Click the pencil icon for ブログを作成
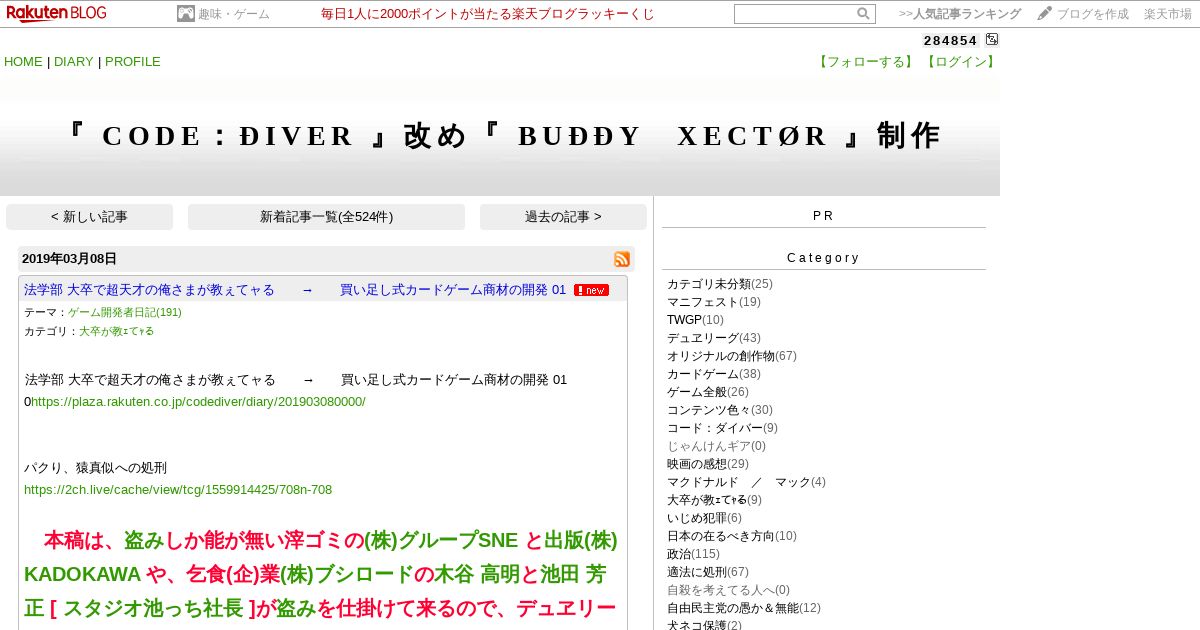Image resolution: width=1200 pixels, height=630 pixels. 1044,14
